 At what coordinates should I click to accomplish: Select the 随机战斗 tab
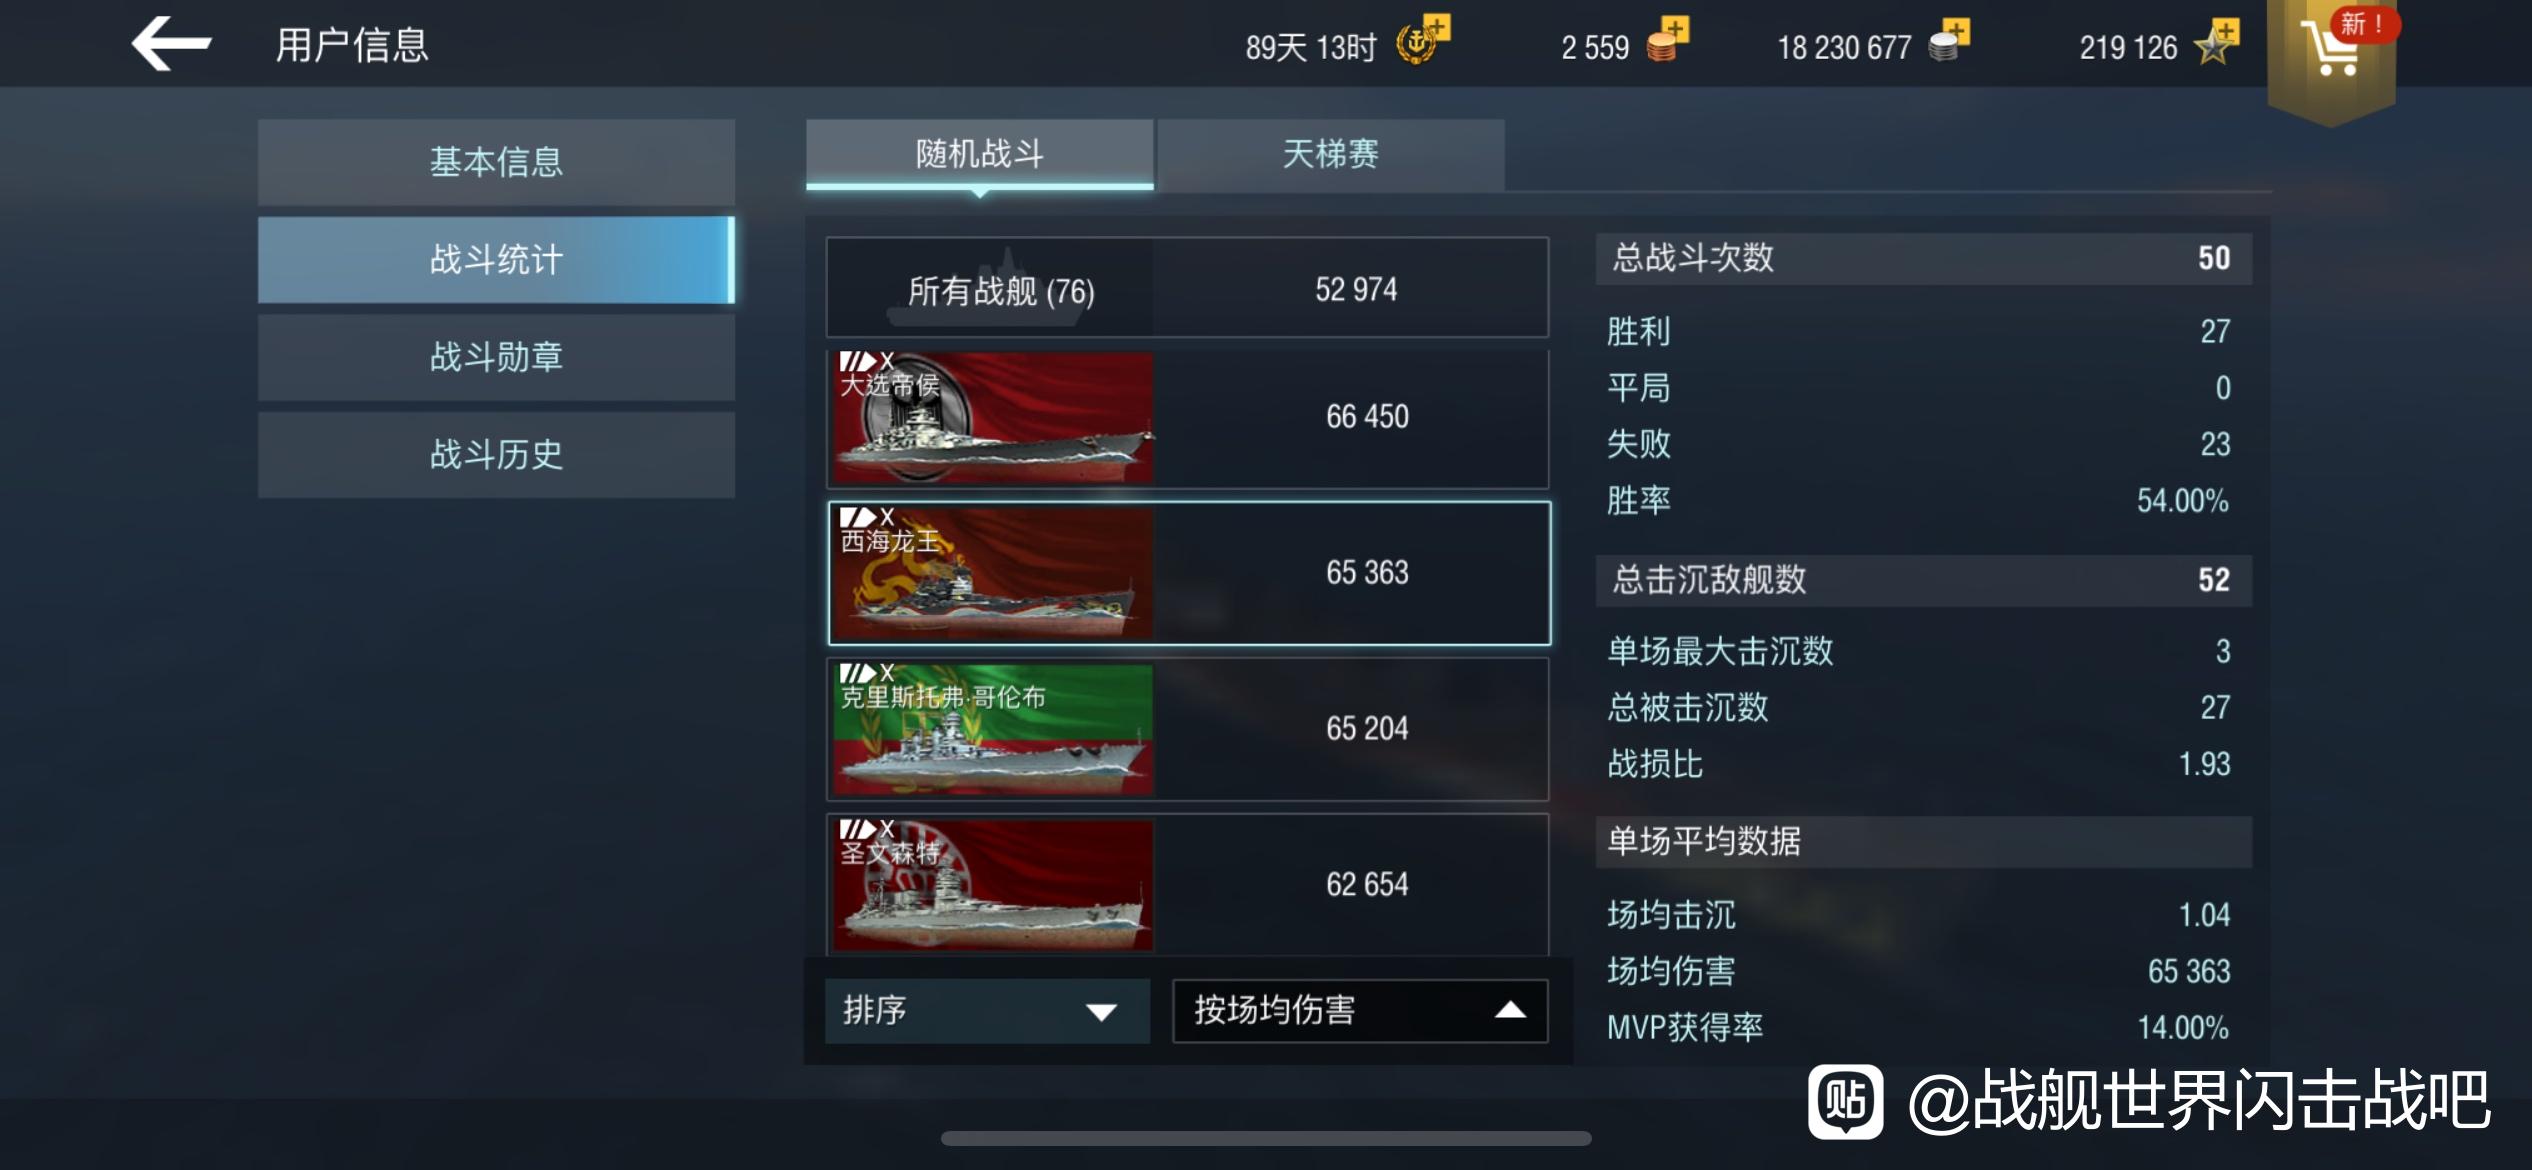pyautogui.click(x=979, y=154)
